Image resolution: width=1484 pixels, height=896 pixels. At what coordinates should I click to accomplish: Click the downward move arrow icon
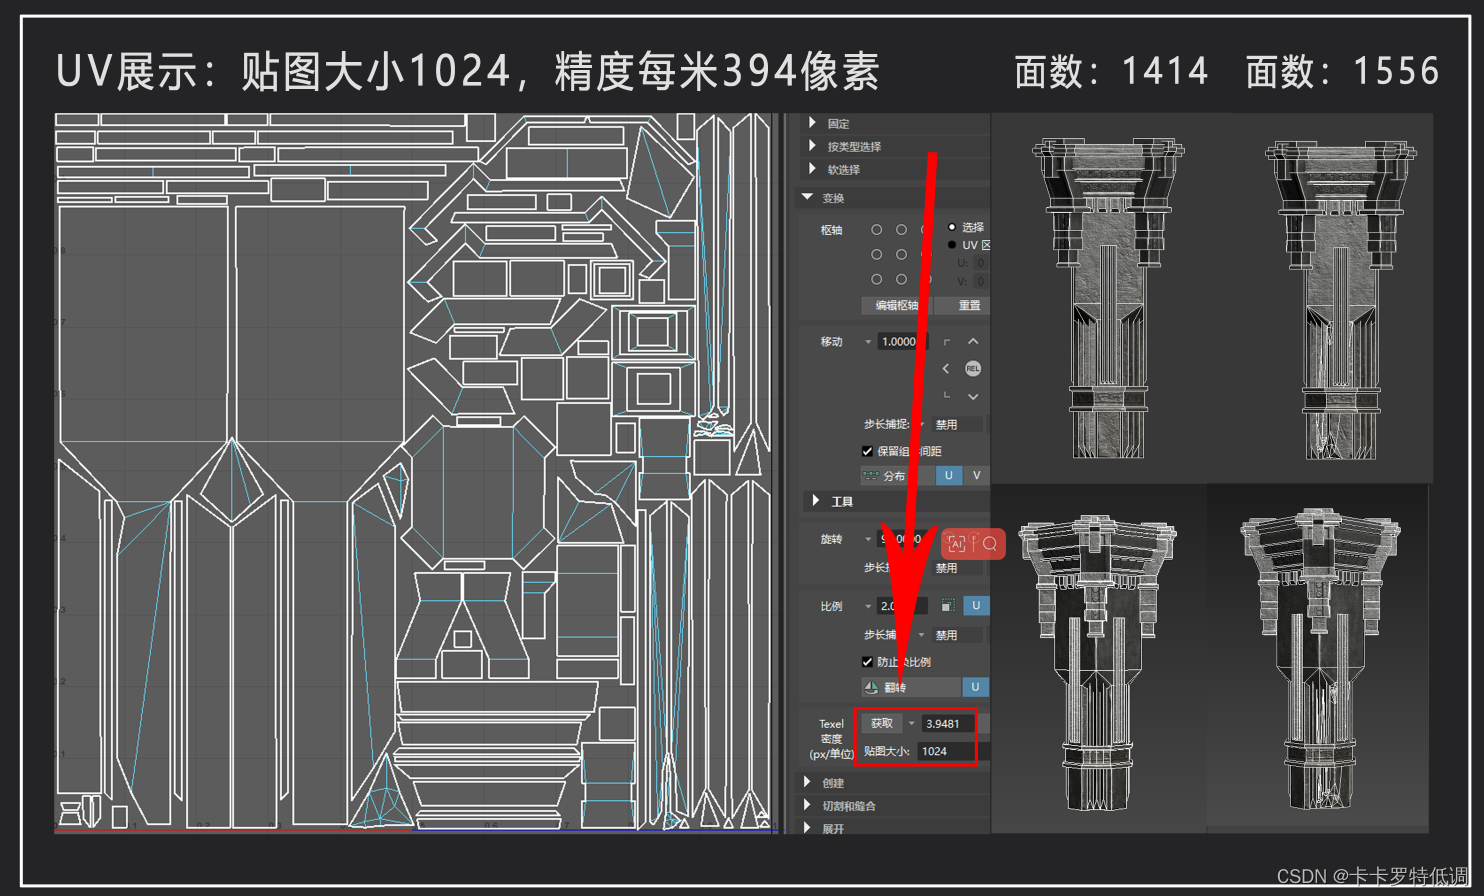pyautogui.click(x=973, y=396)
